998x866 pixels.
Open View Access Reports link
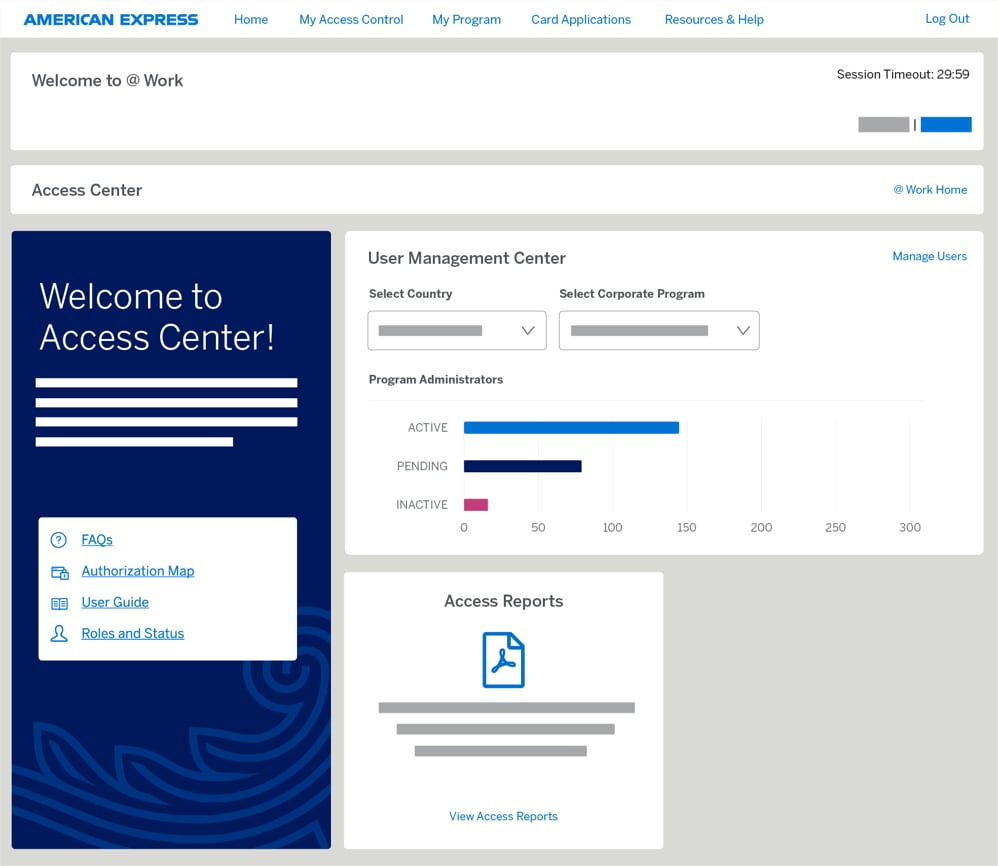(503, 817)
